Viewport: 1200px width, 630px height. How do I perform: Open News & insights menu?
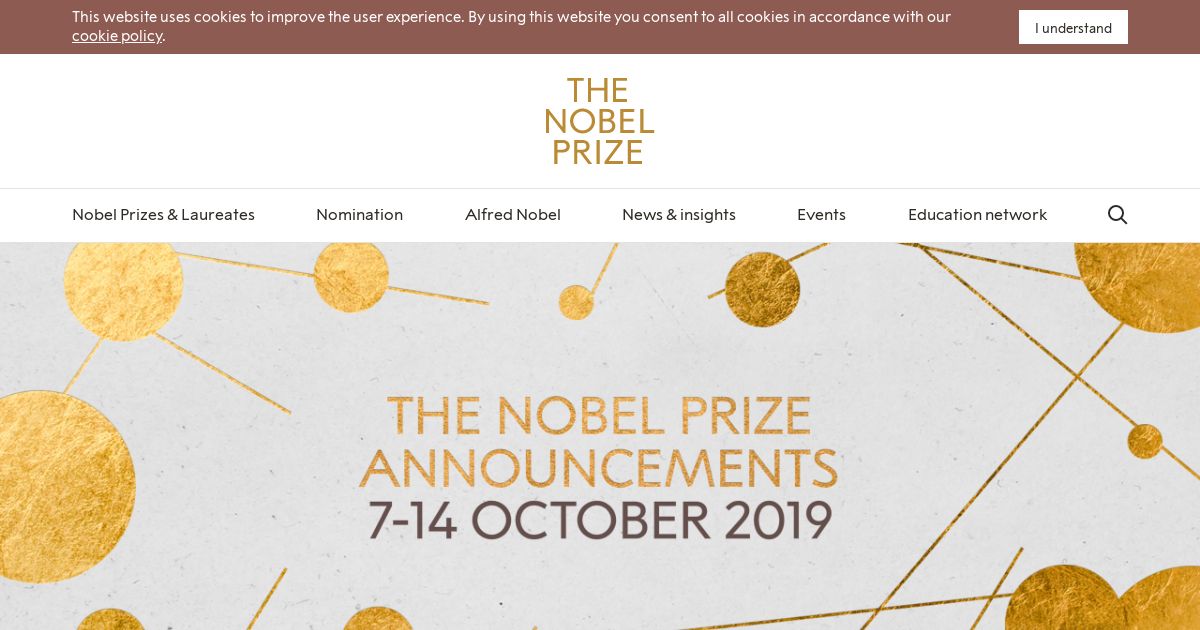[679, 214]
